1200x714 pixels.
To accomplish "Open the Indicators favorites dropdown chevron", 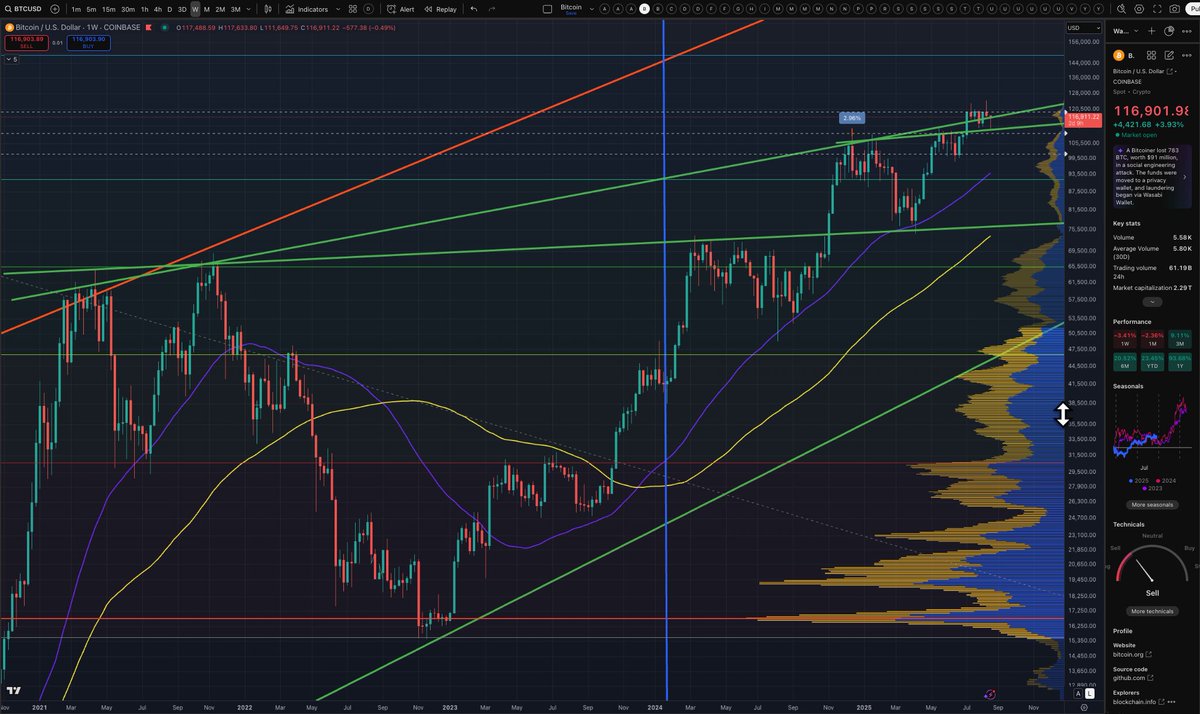I will [x=338, y=9].
